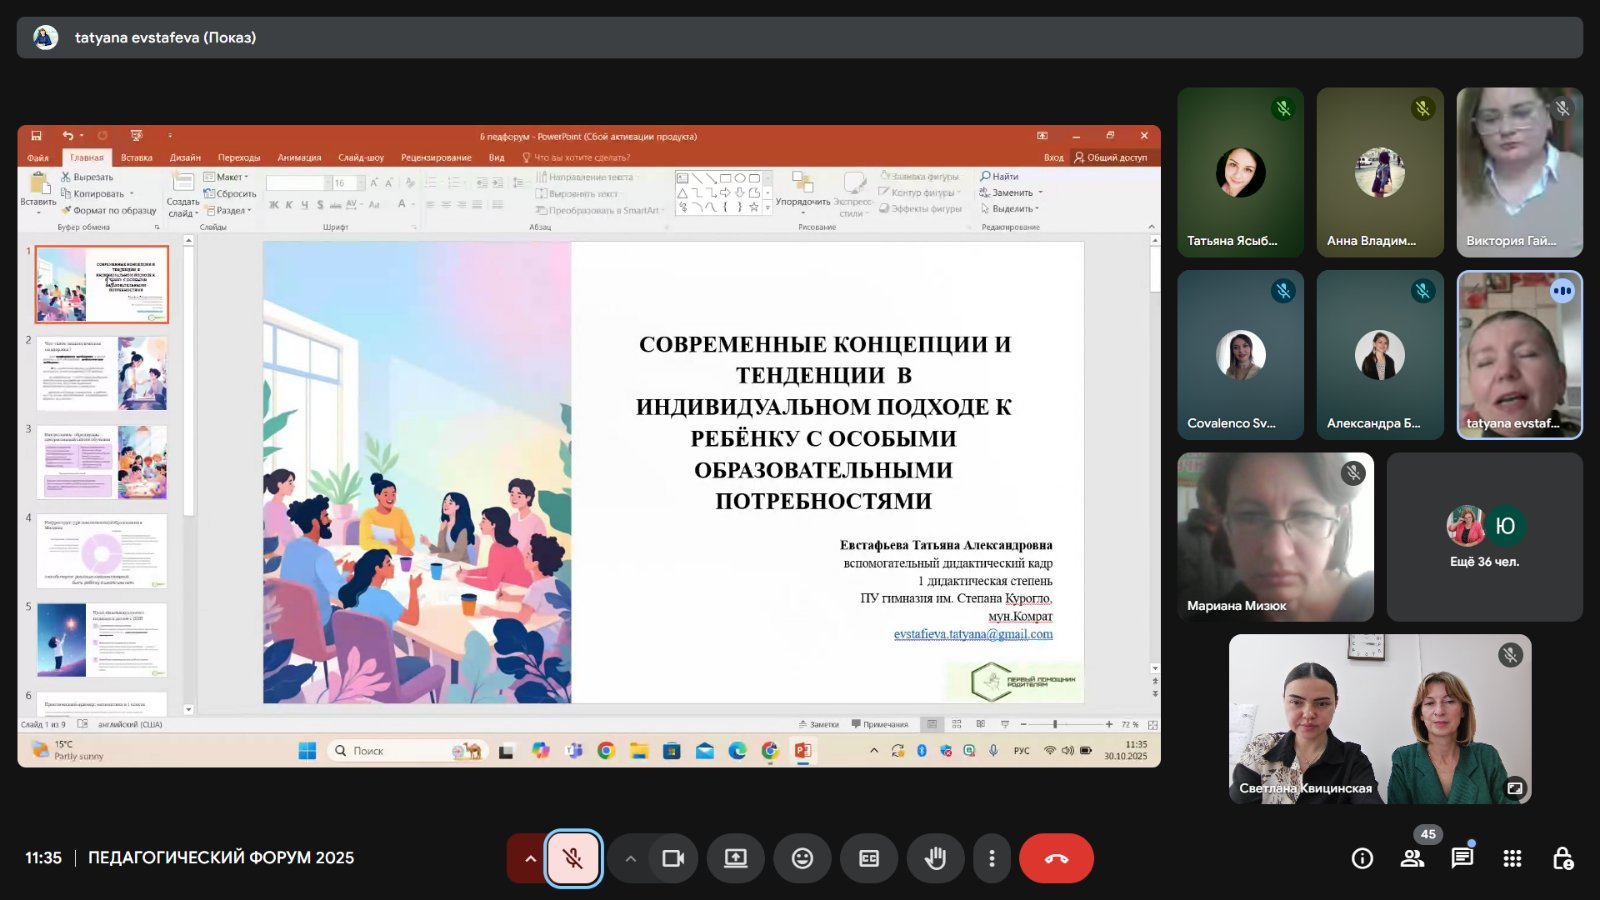Open the 'Дизайн' ribbon tab

(185, 158)
